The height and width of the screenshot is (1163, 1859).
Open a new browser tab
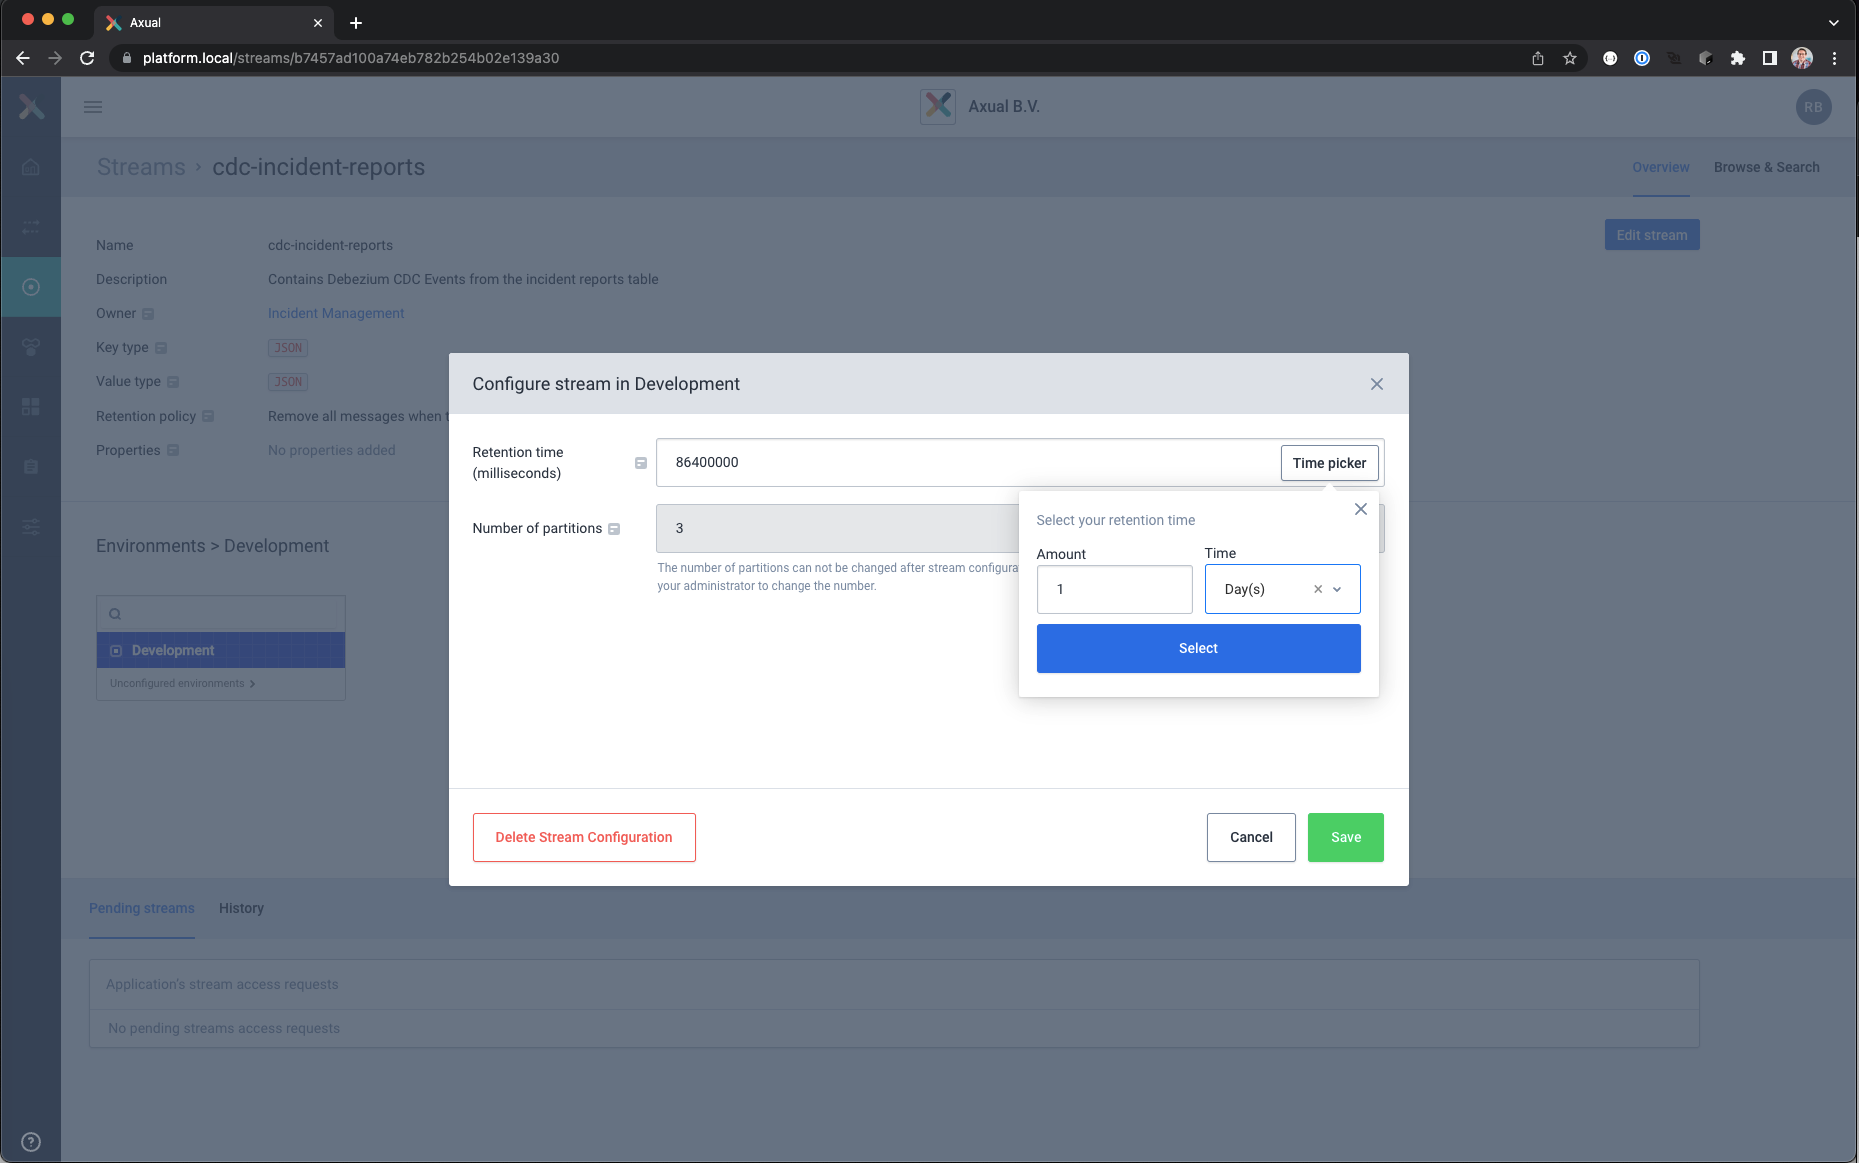356,22
